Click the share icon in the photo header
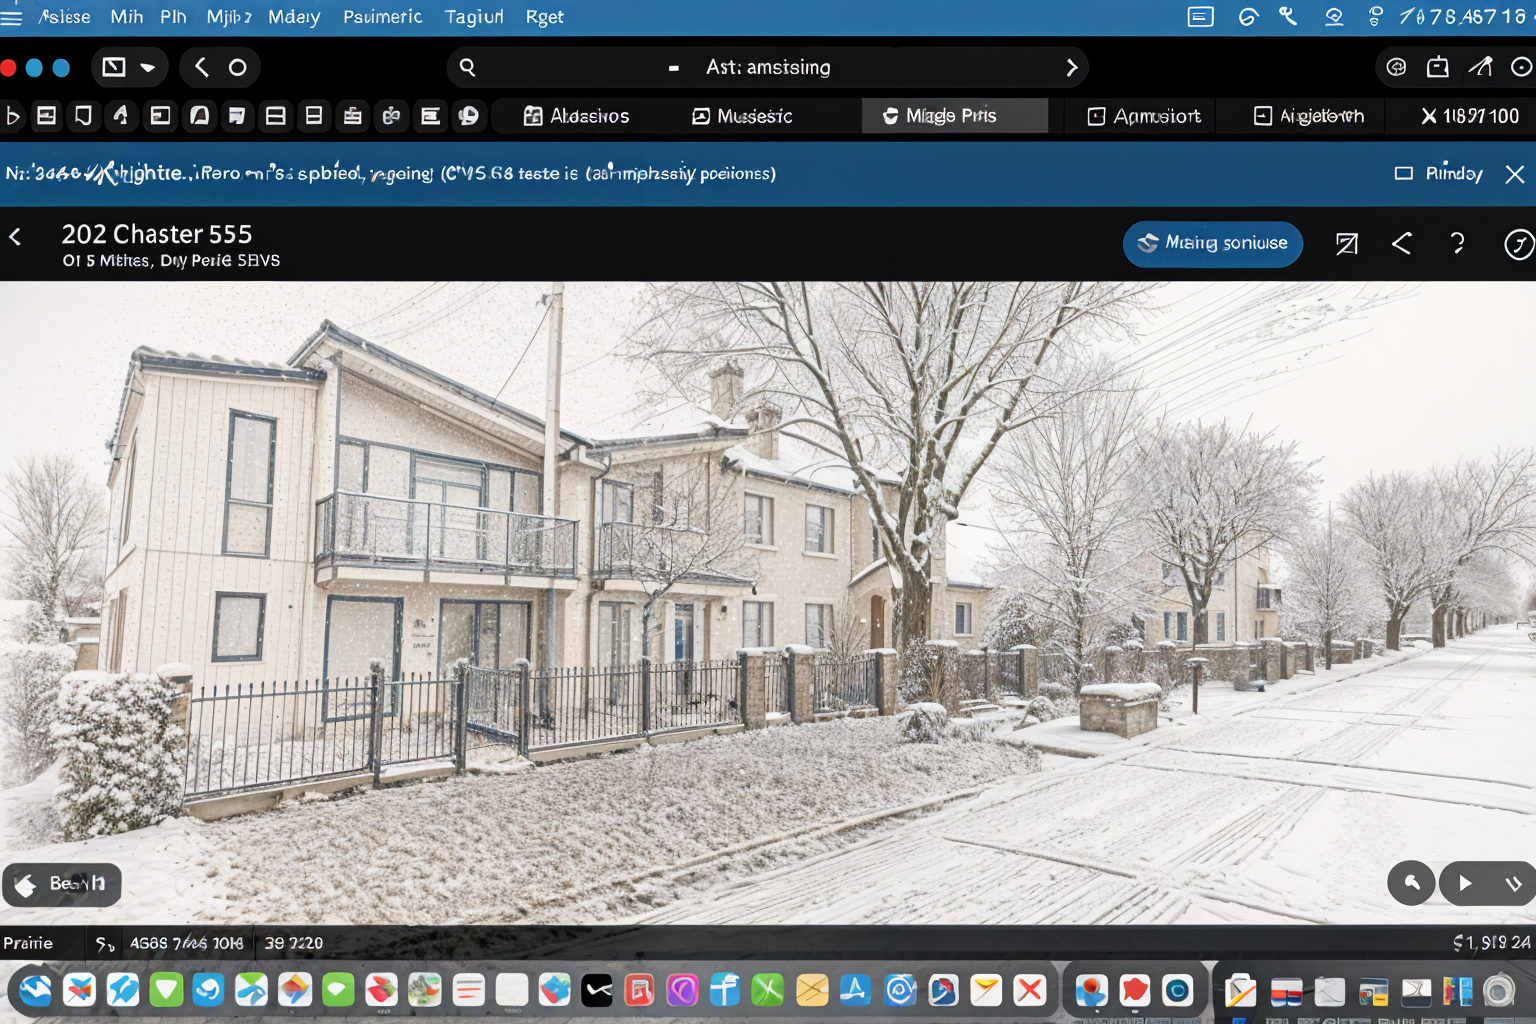 pyautogui.click(x=1402, y=243)
